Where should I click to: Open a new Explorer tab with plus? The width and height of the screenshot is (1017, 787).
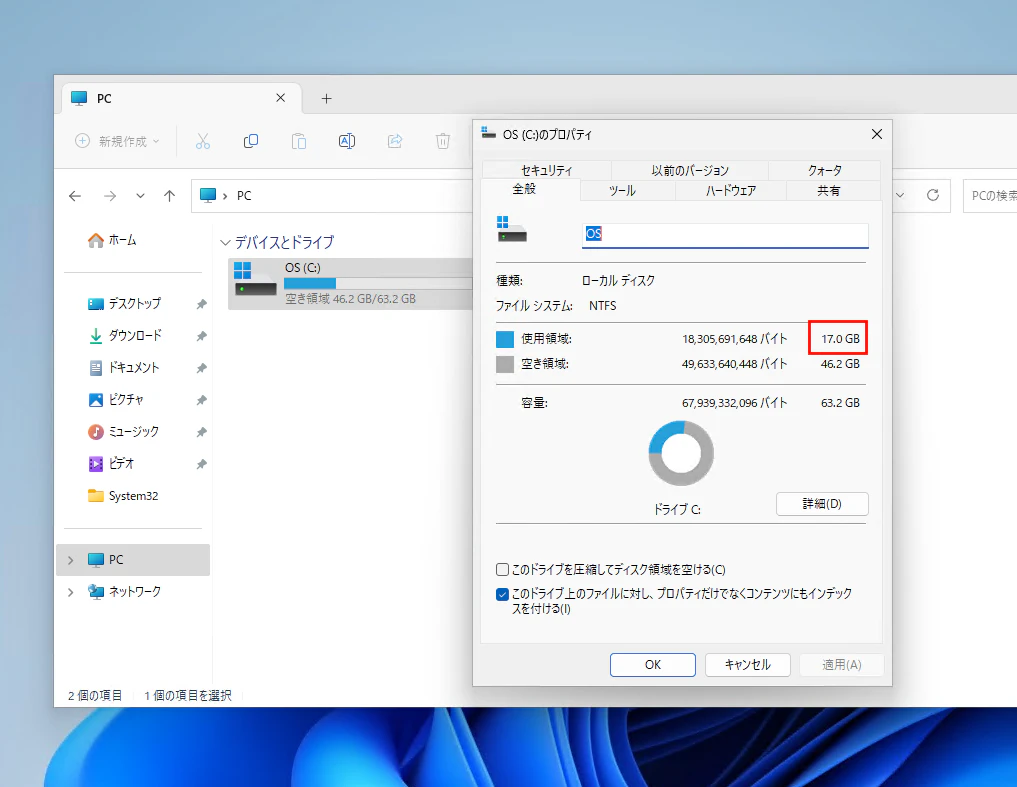click(x=327, y=99)
